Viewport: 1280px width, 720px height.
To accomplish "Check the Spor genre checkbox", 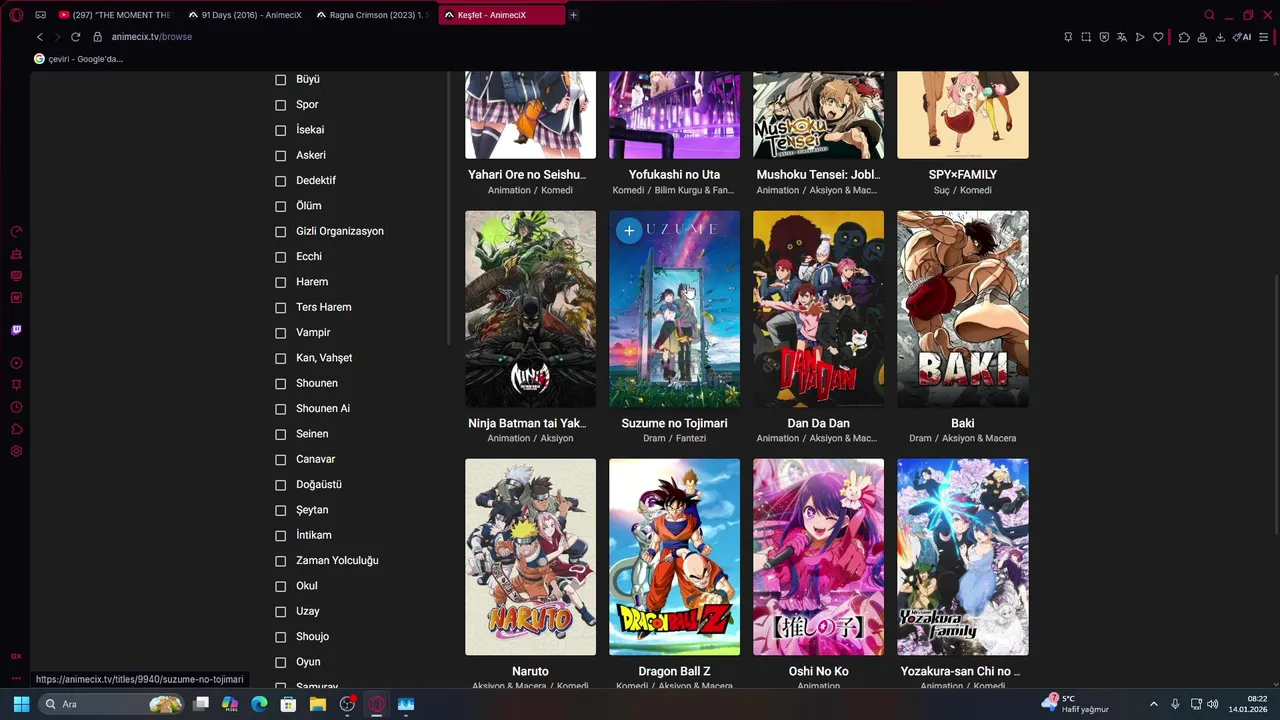I will coord(280,105).
